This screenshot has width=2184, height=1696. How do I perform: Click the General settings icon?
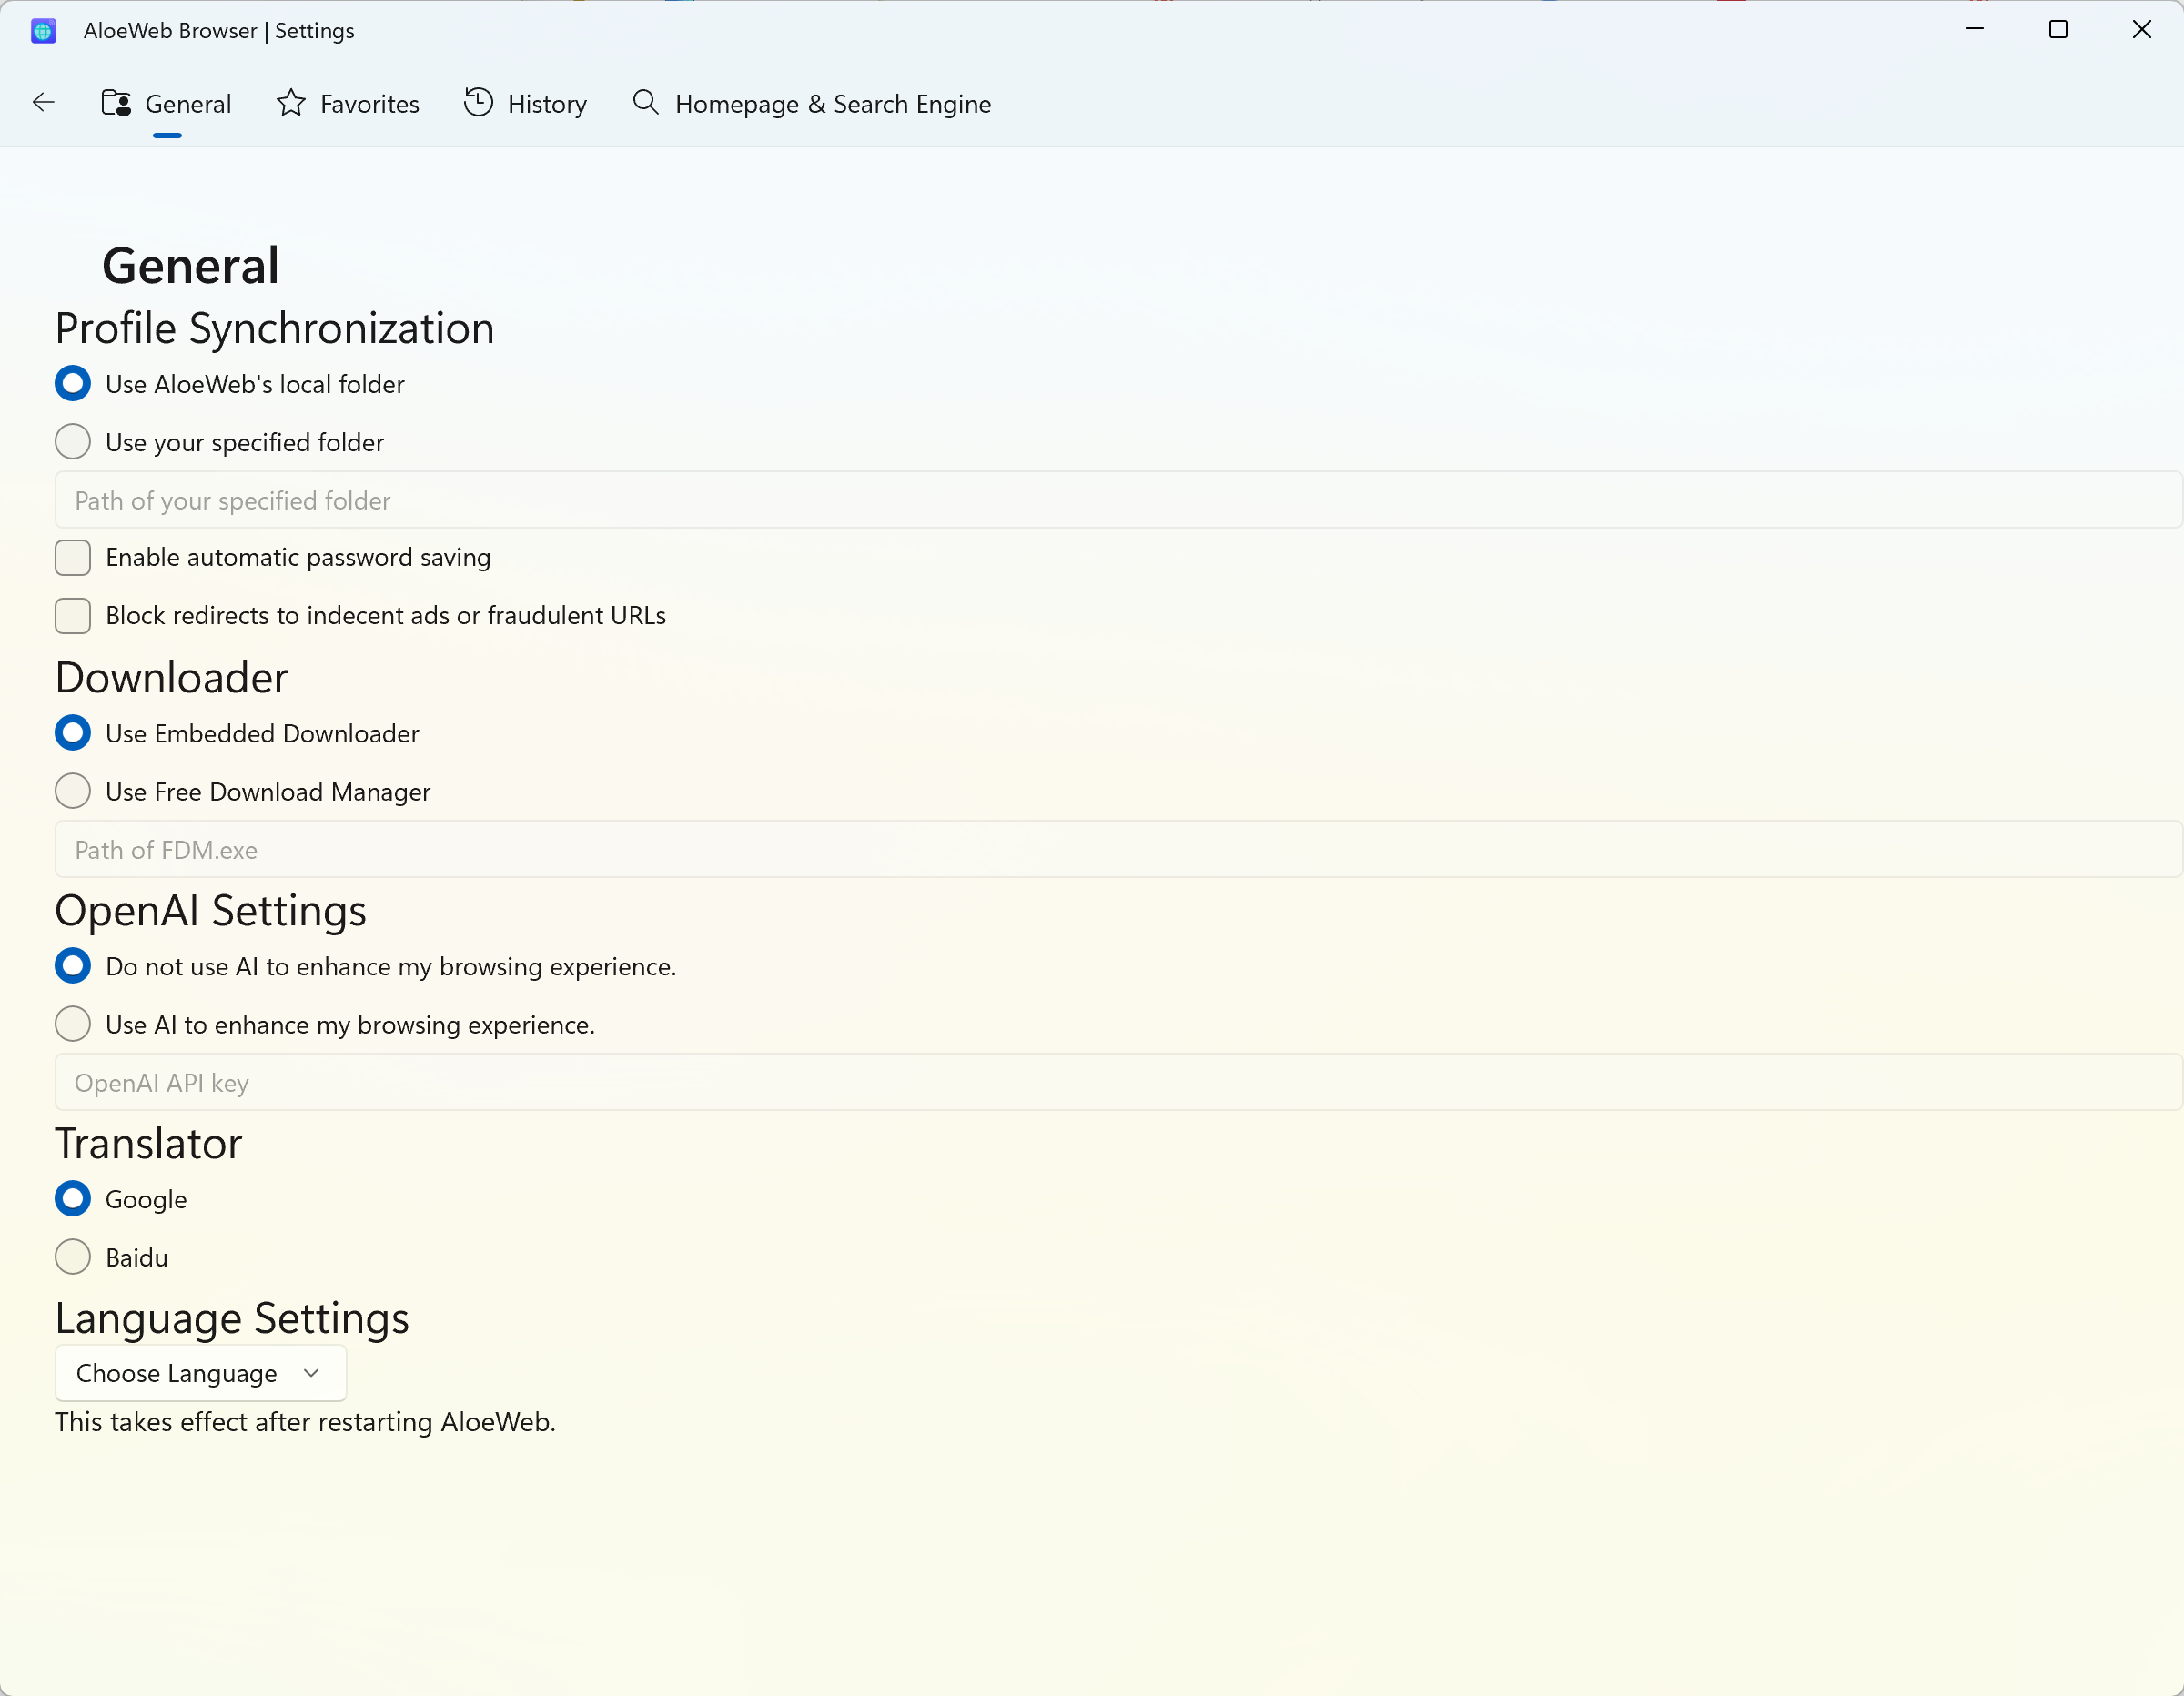(x=117, y=103)
